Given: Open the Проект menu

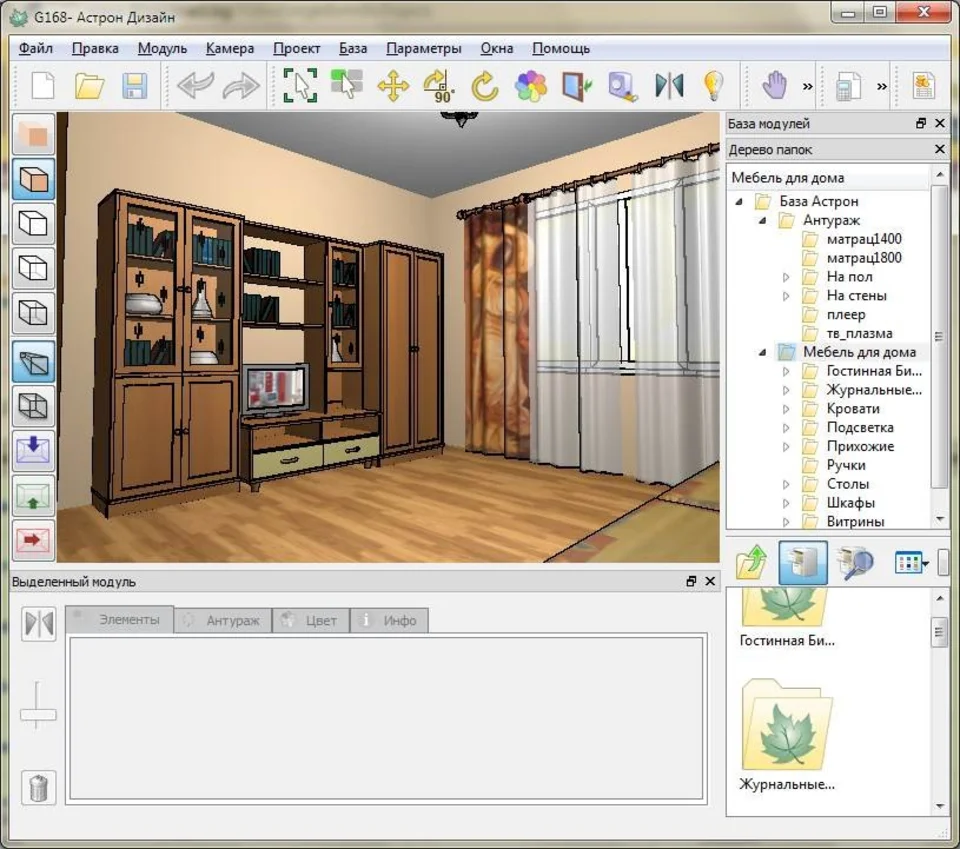Looking at the screenshot, I should tap(296, 48).
